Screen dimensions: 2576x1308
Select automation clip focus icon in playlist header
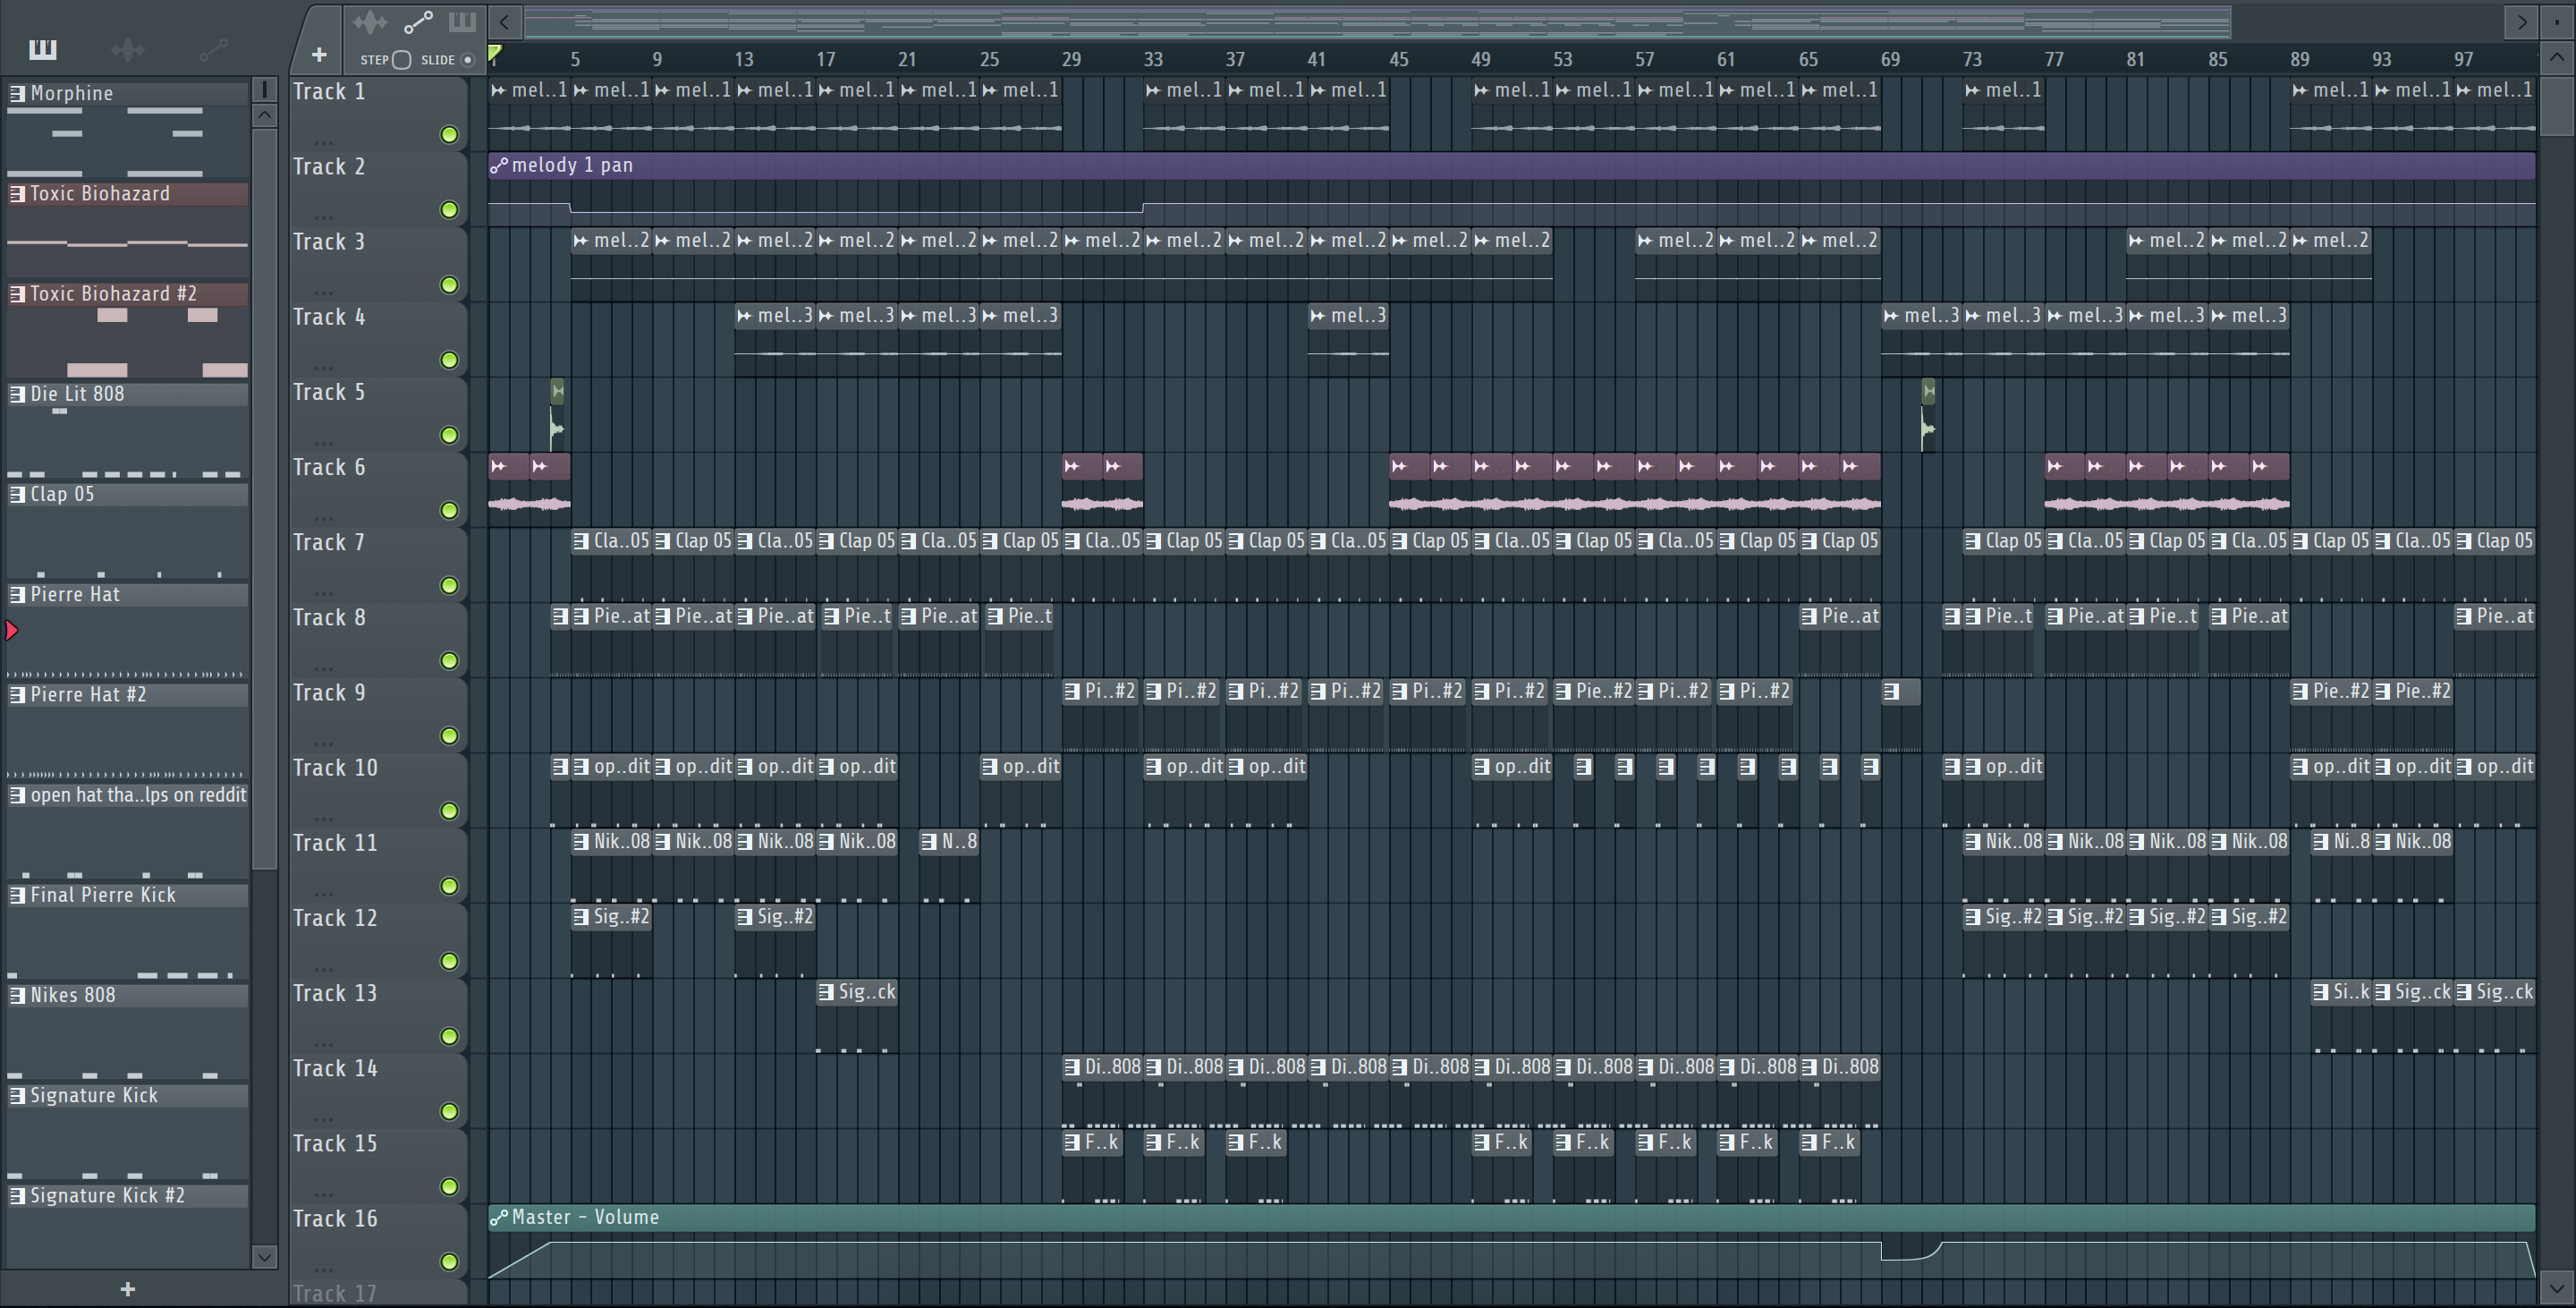point(418,21)
